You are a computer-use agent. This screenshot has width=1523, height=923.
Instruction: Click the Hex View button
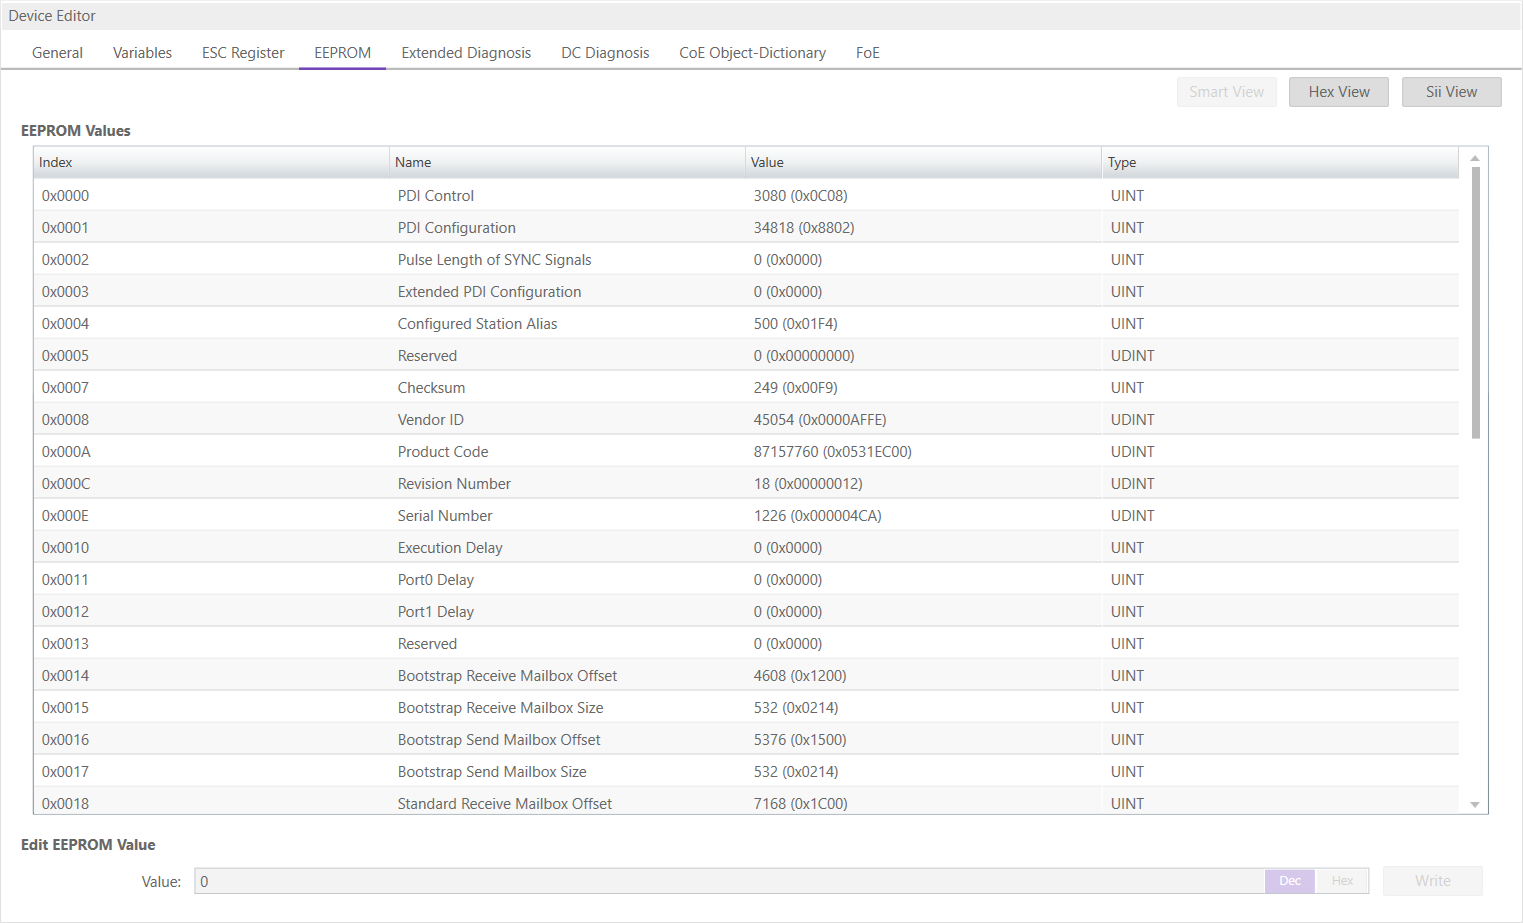pos(1338,92)
